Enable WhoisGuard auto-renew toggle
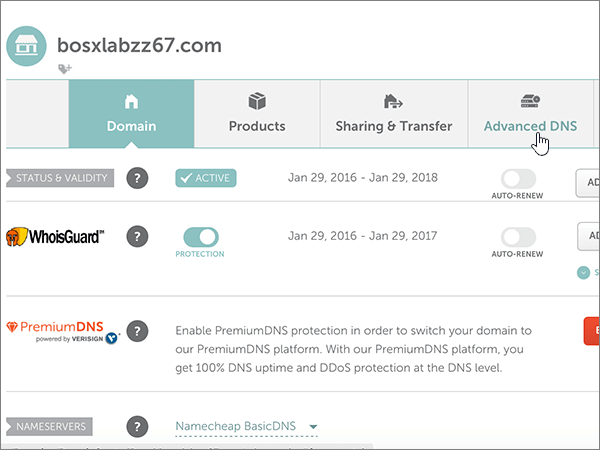600x450 pixels. click(517, 237)
